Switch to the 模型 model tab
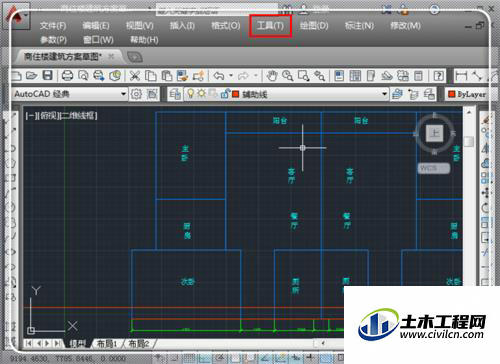The height and width of the screenshot is (364, 500). click(x=77, y=344)
